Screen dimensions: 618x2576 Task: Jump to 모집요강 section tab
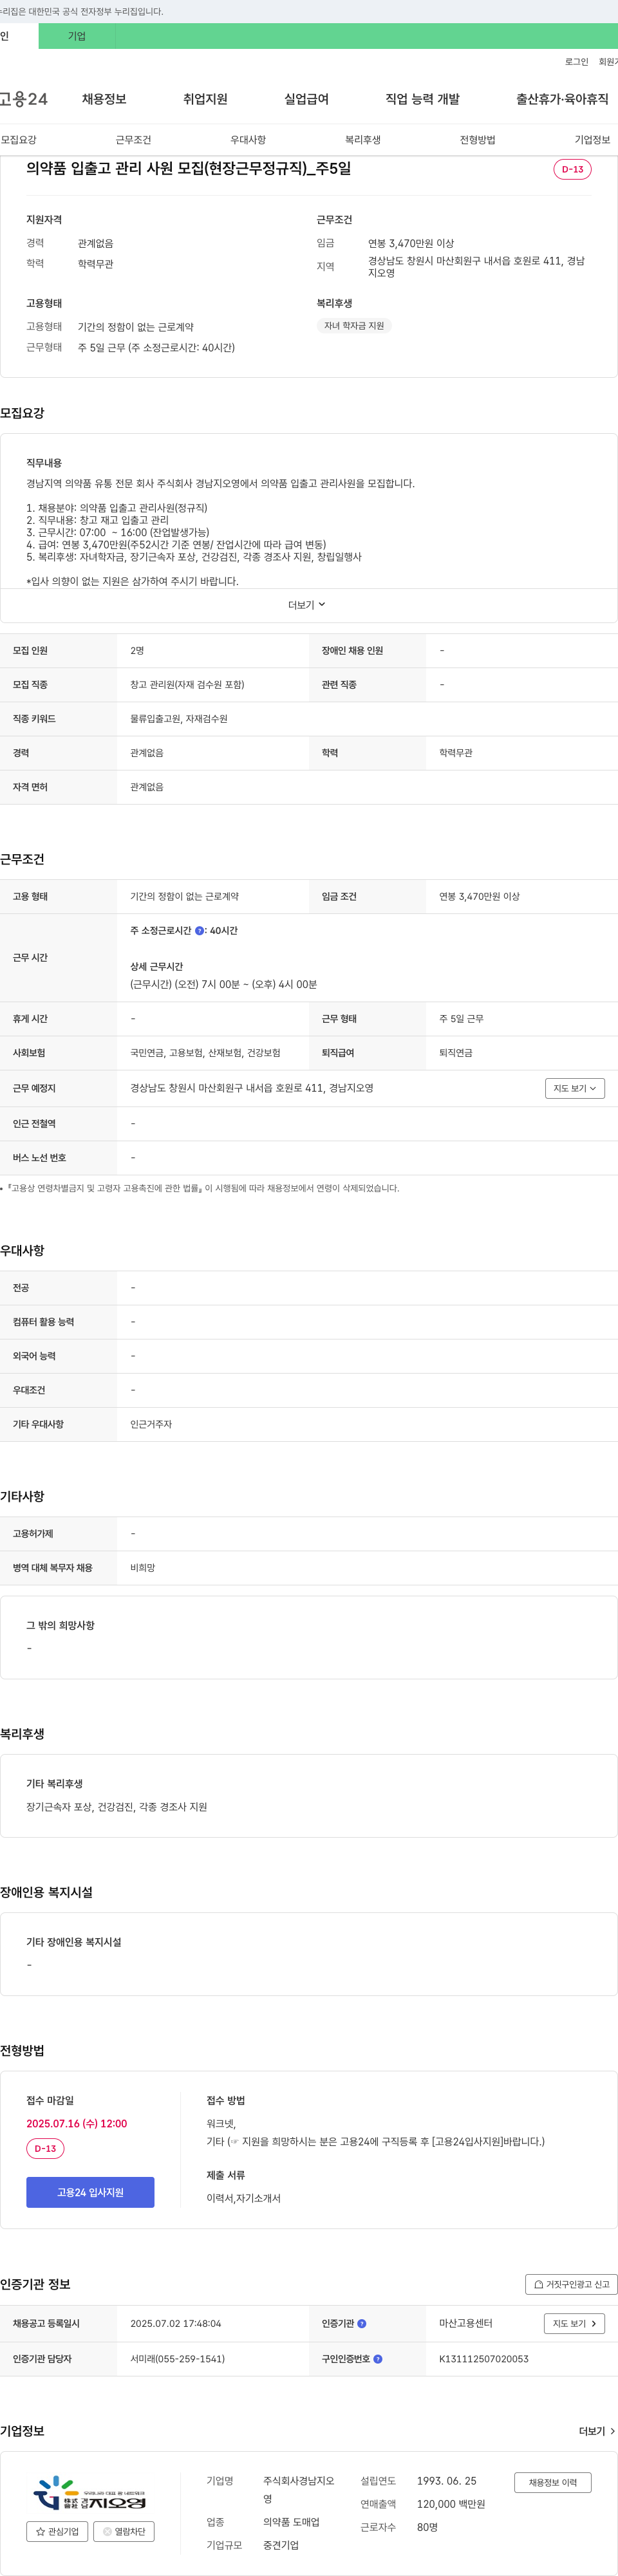(x=18, y=140)
